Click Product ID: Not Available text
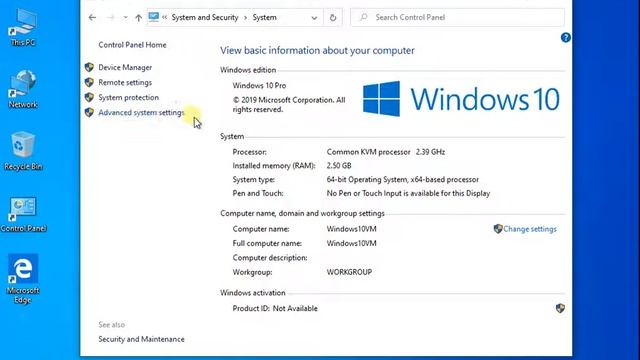Viewport: 640px width, 360px height. pyautogui.click(x=275, y=309)
